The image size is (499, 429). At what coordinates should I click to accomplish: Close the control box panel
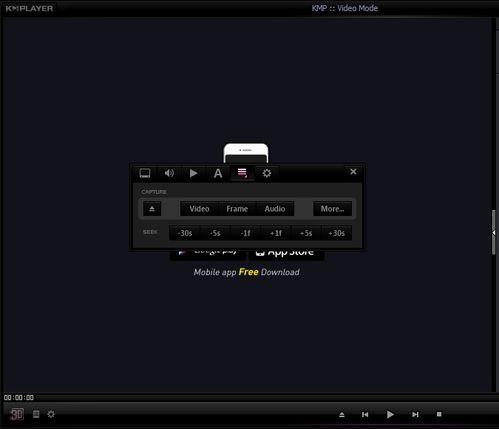tap(353, 172)
